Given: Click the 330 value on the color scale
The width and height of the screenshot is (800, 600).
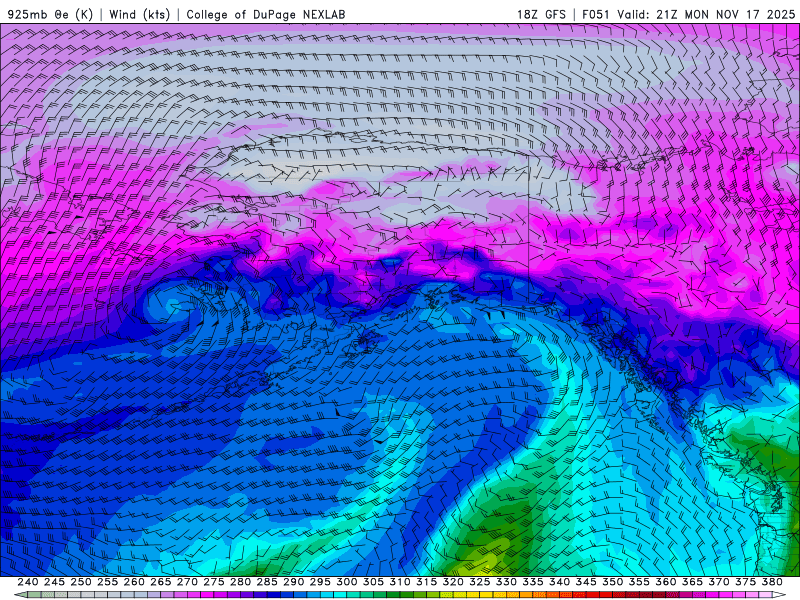Looking at the screenshot, I should click(x=506, y=582).
